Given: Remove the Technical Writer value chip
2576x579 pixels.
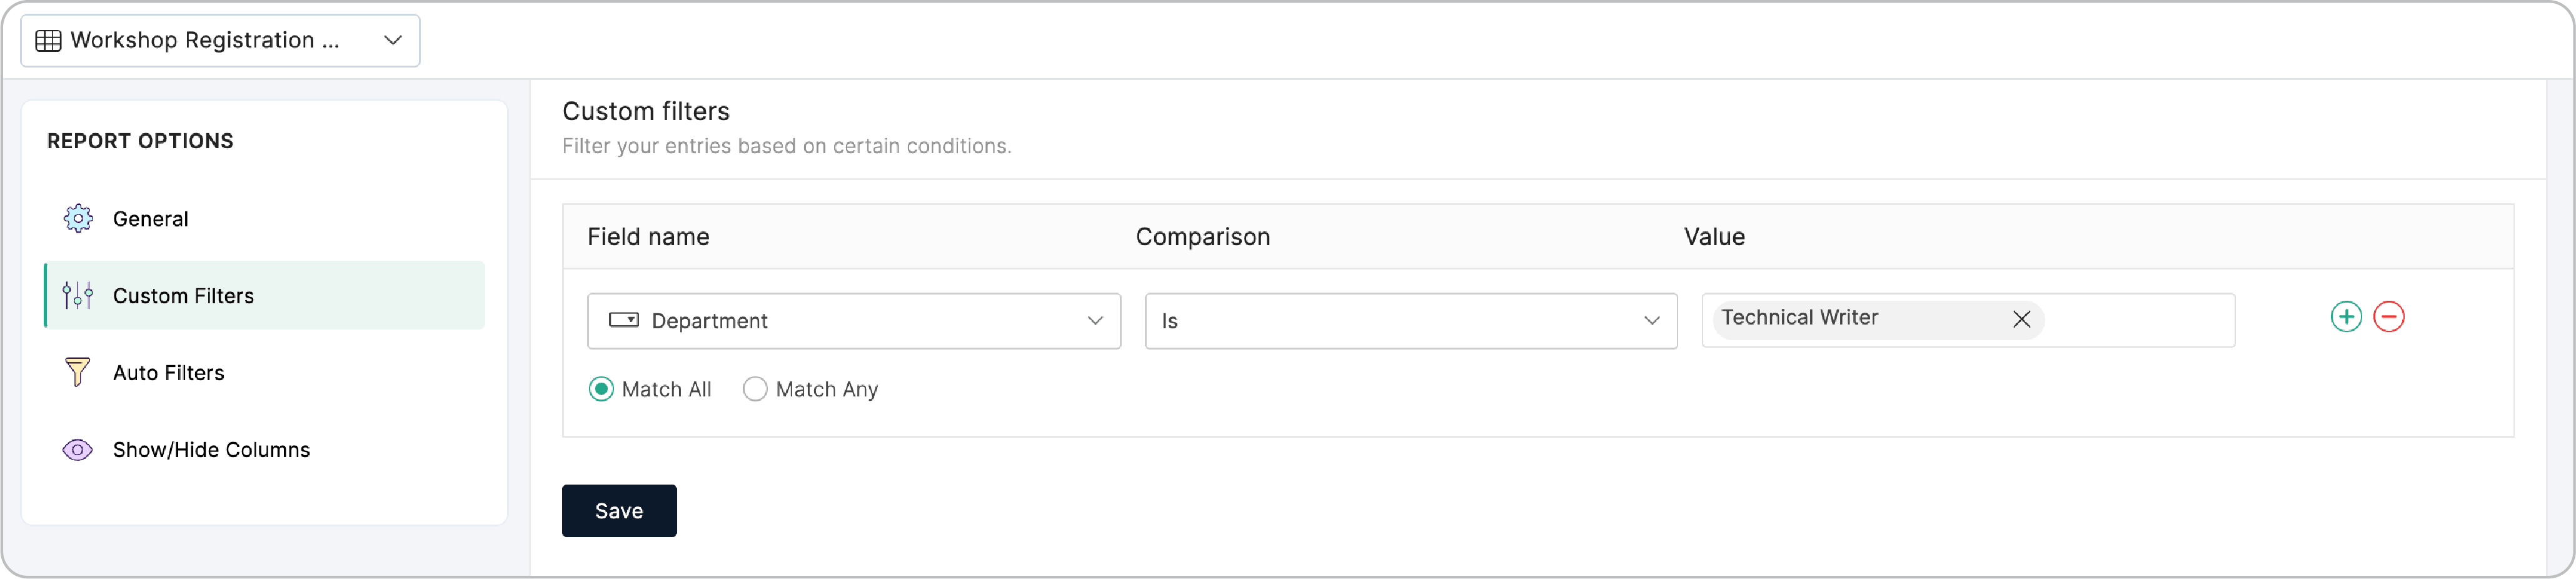Looking at the screenshot, I should click(2021, 318).
